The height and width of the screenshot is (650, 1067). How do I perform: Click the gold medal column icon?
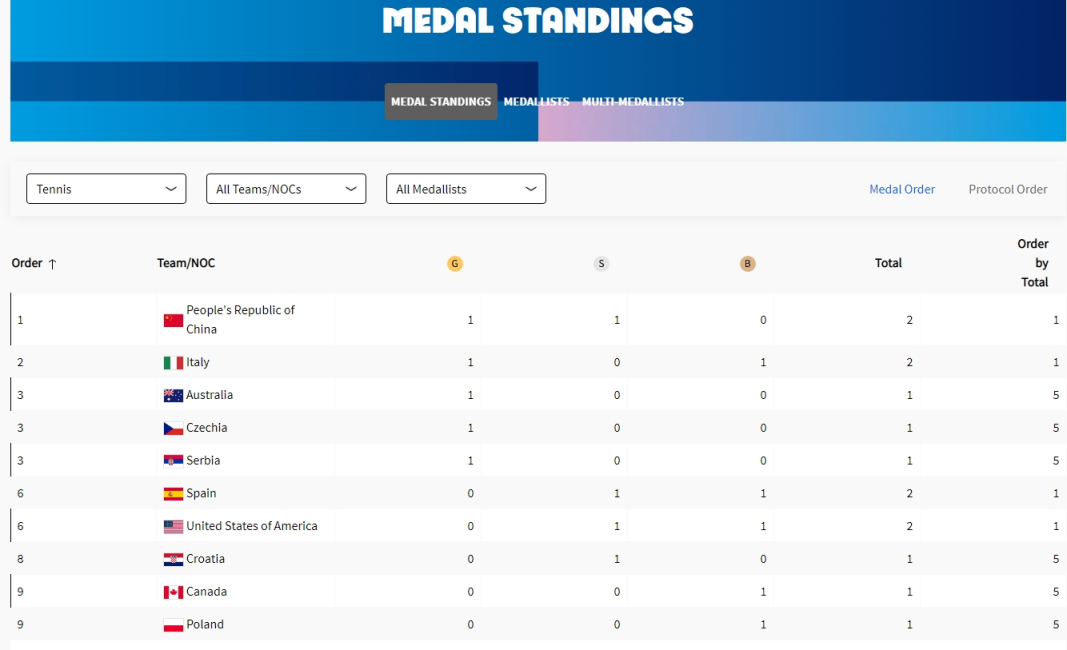pyautogui.click(x=455, y=264)
